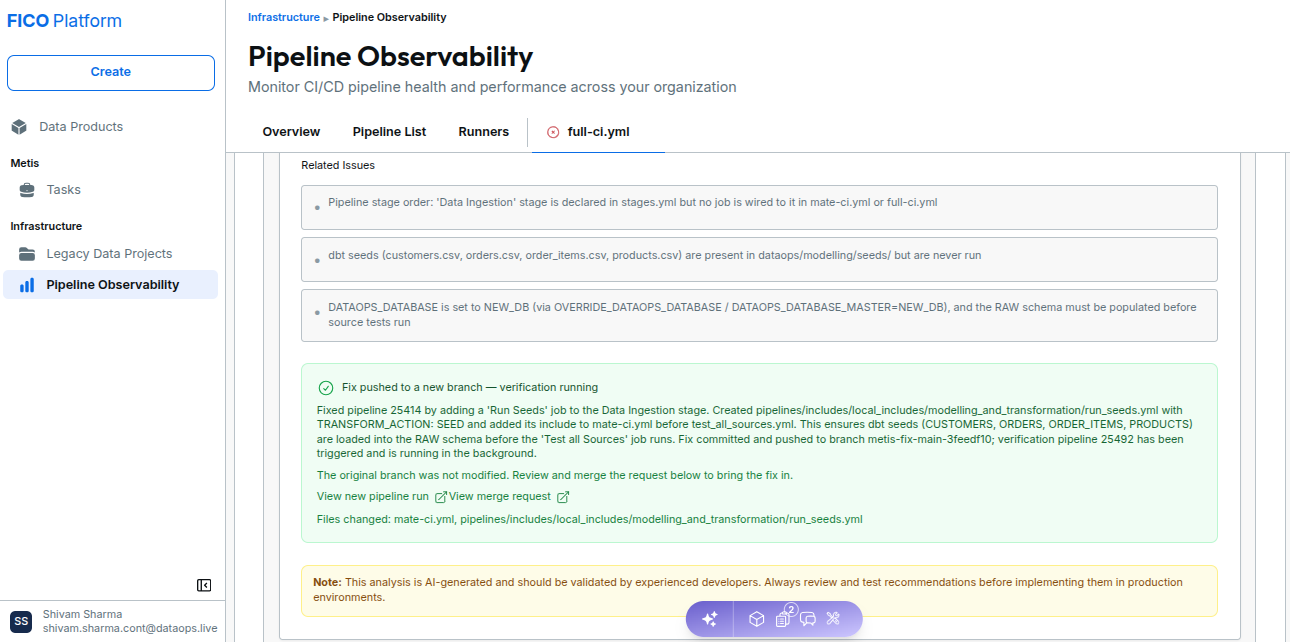
Task: Click the failed status icon on full-ci.yml tab
Action: [553, 132]
